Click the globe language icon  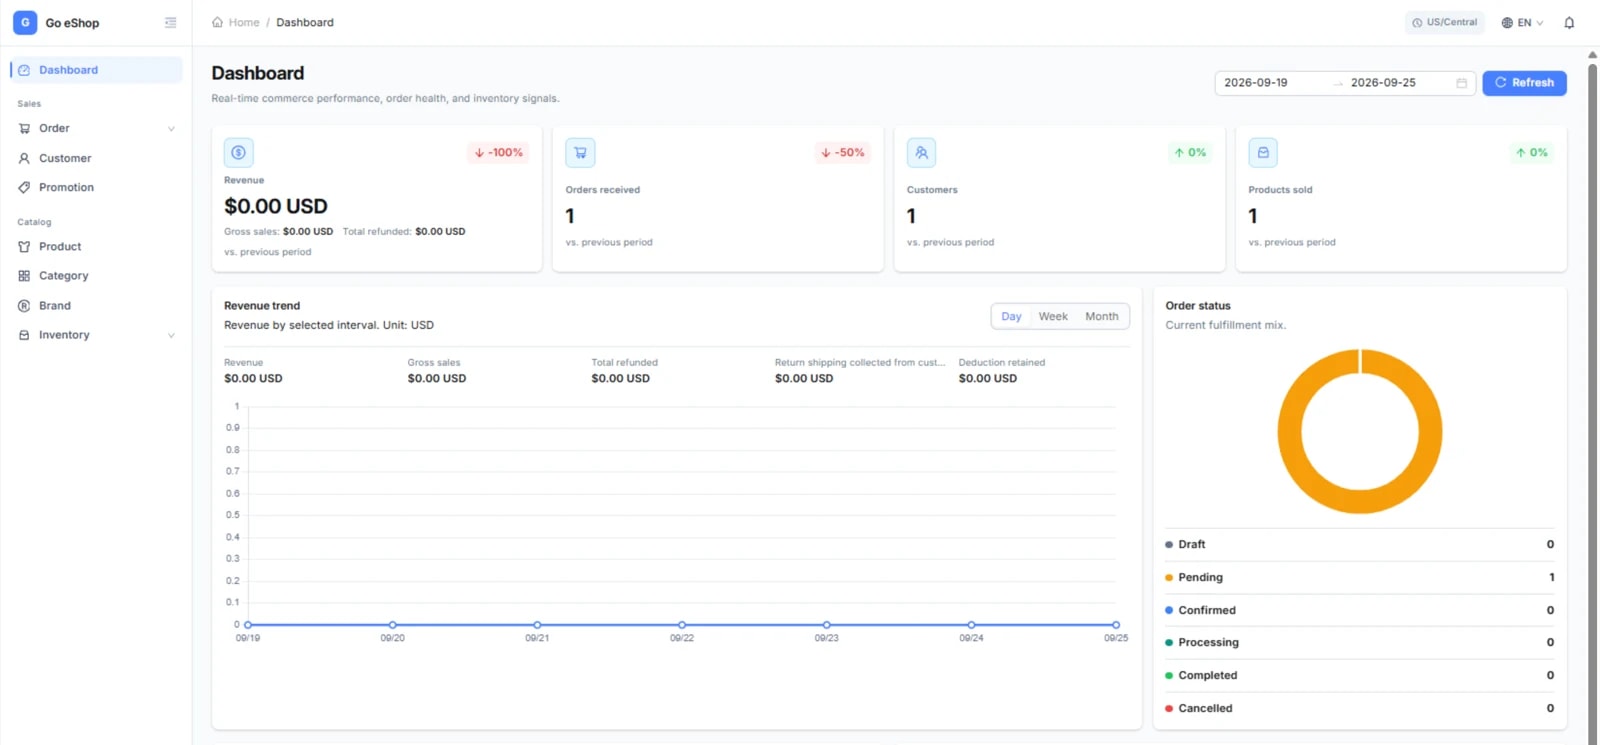[1507, 23]
